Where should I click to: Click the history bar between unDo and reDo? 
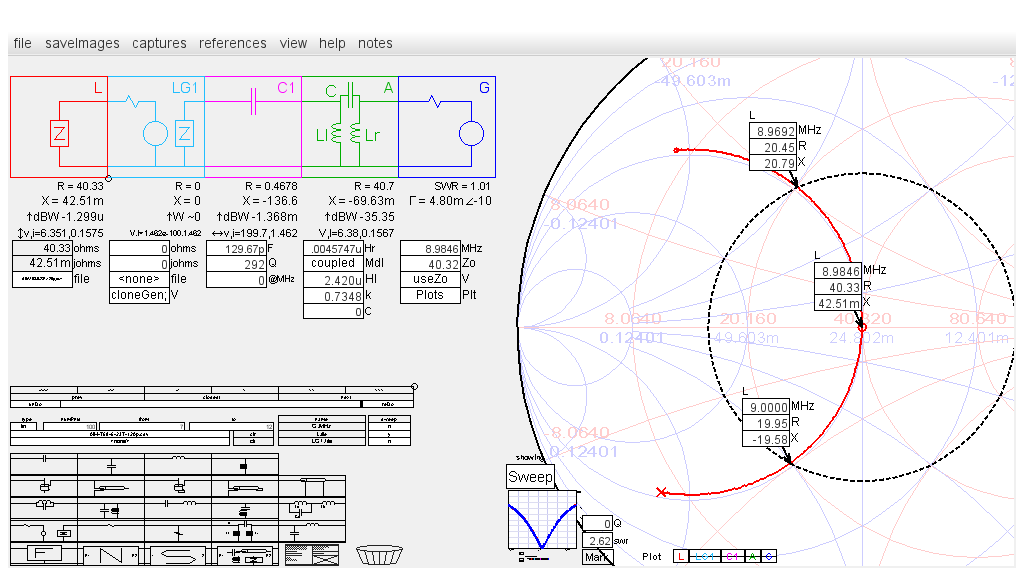point(212,404)
